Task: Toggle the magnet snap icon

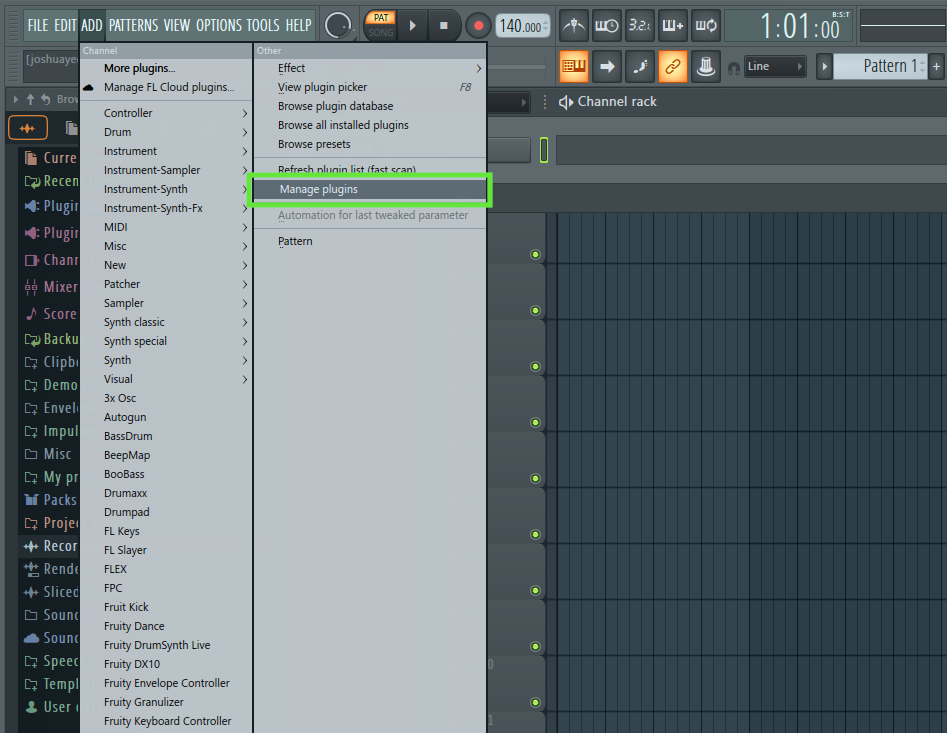Action: point(734,68)
